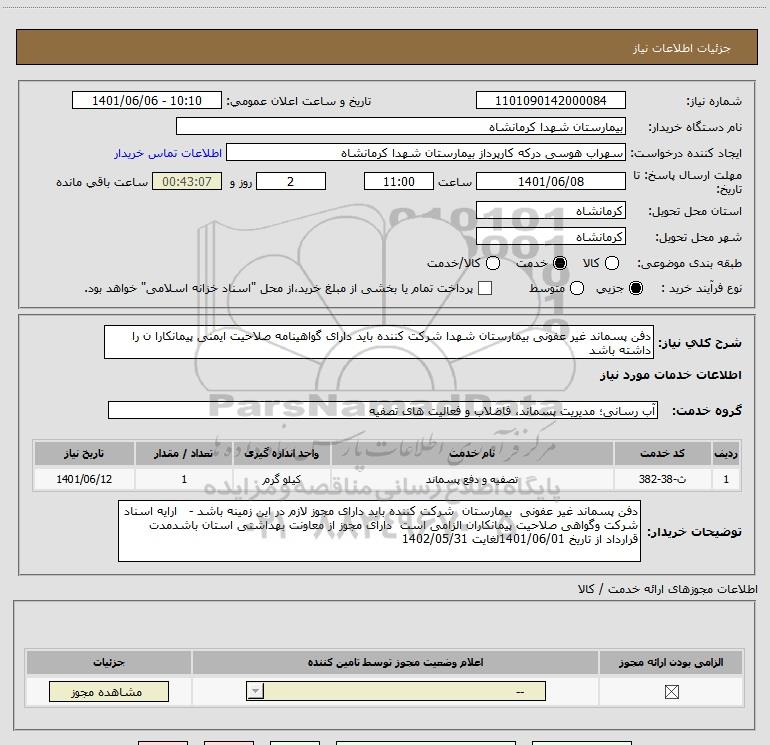Select the خدمت radio button
Viewport: 770px width, 745px height.
(559, 263)
